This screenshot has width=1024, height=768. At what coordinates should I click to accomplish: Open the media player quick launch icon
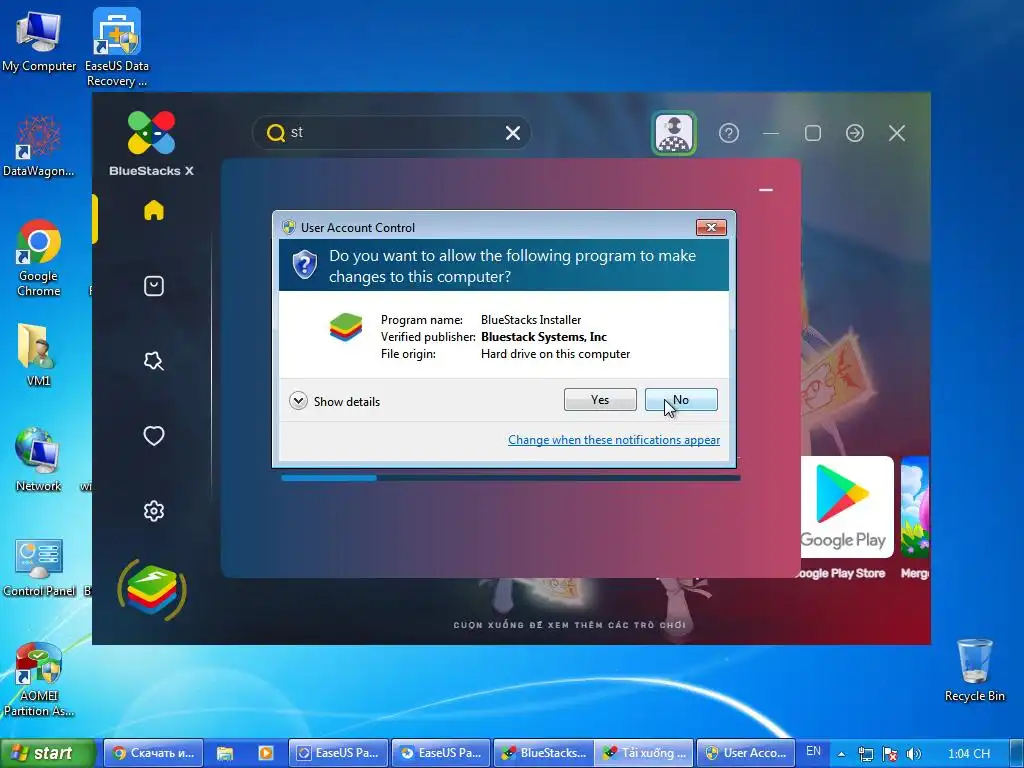[x=266, y=753]
